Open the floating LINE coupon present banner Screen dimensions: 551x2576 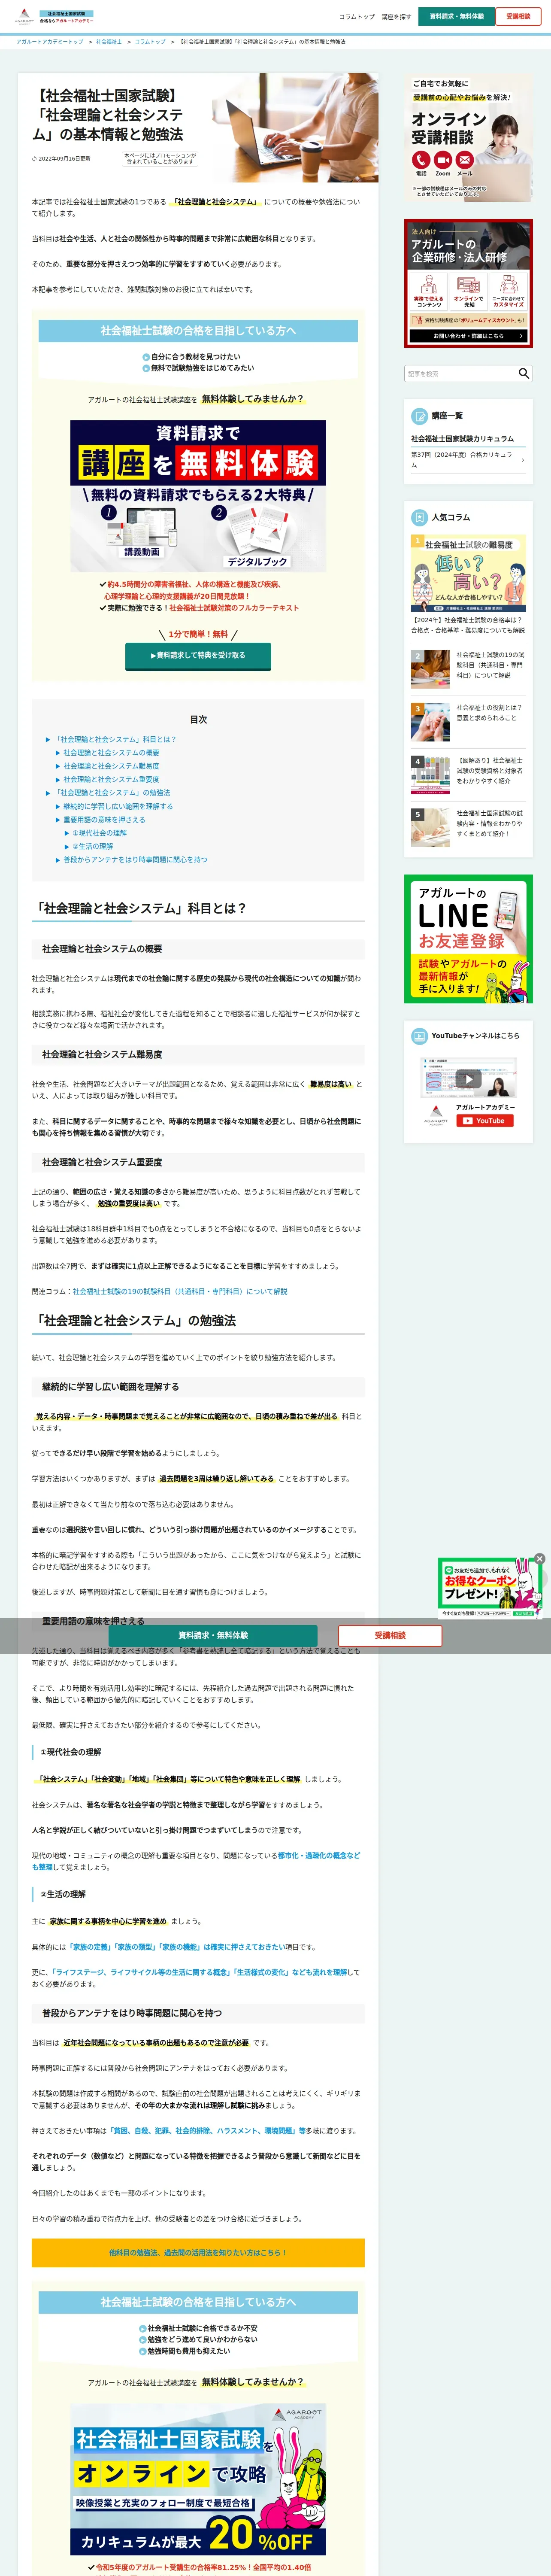click(489, 1589)
